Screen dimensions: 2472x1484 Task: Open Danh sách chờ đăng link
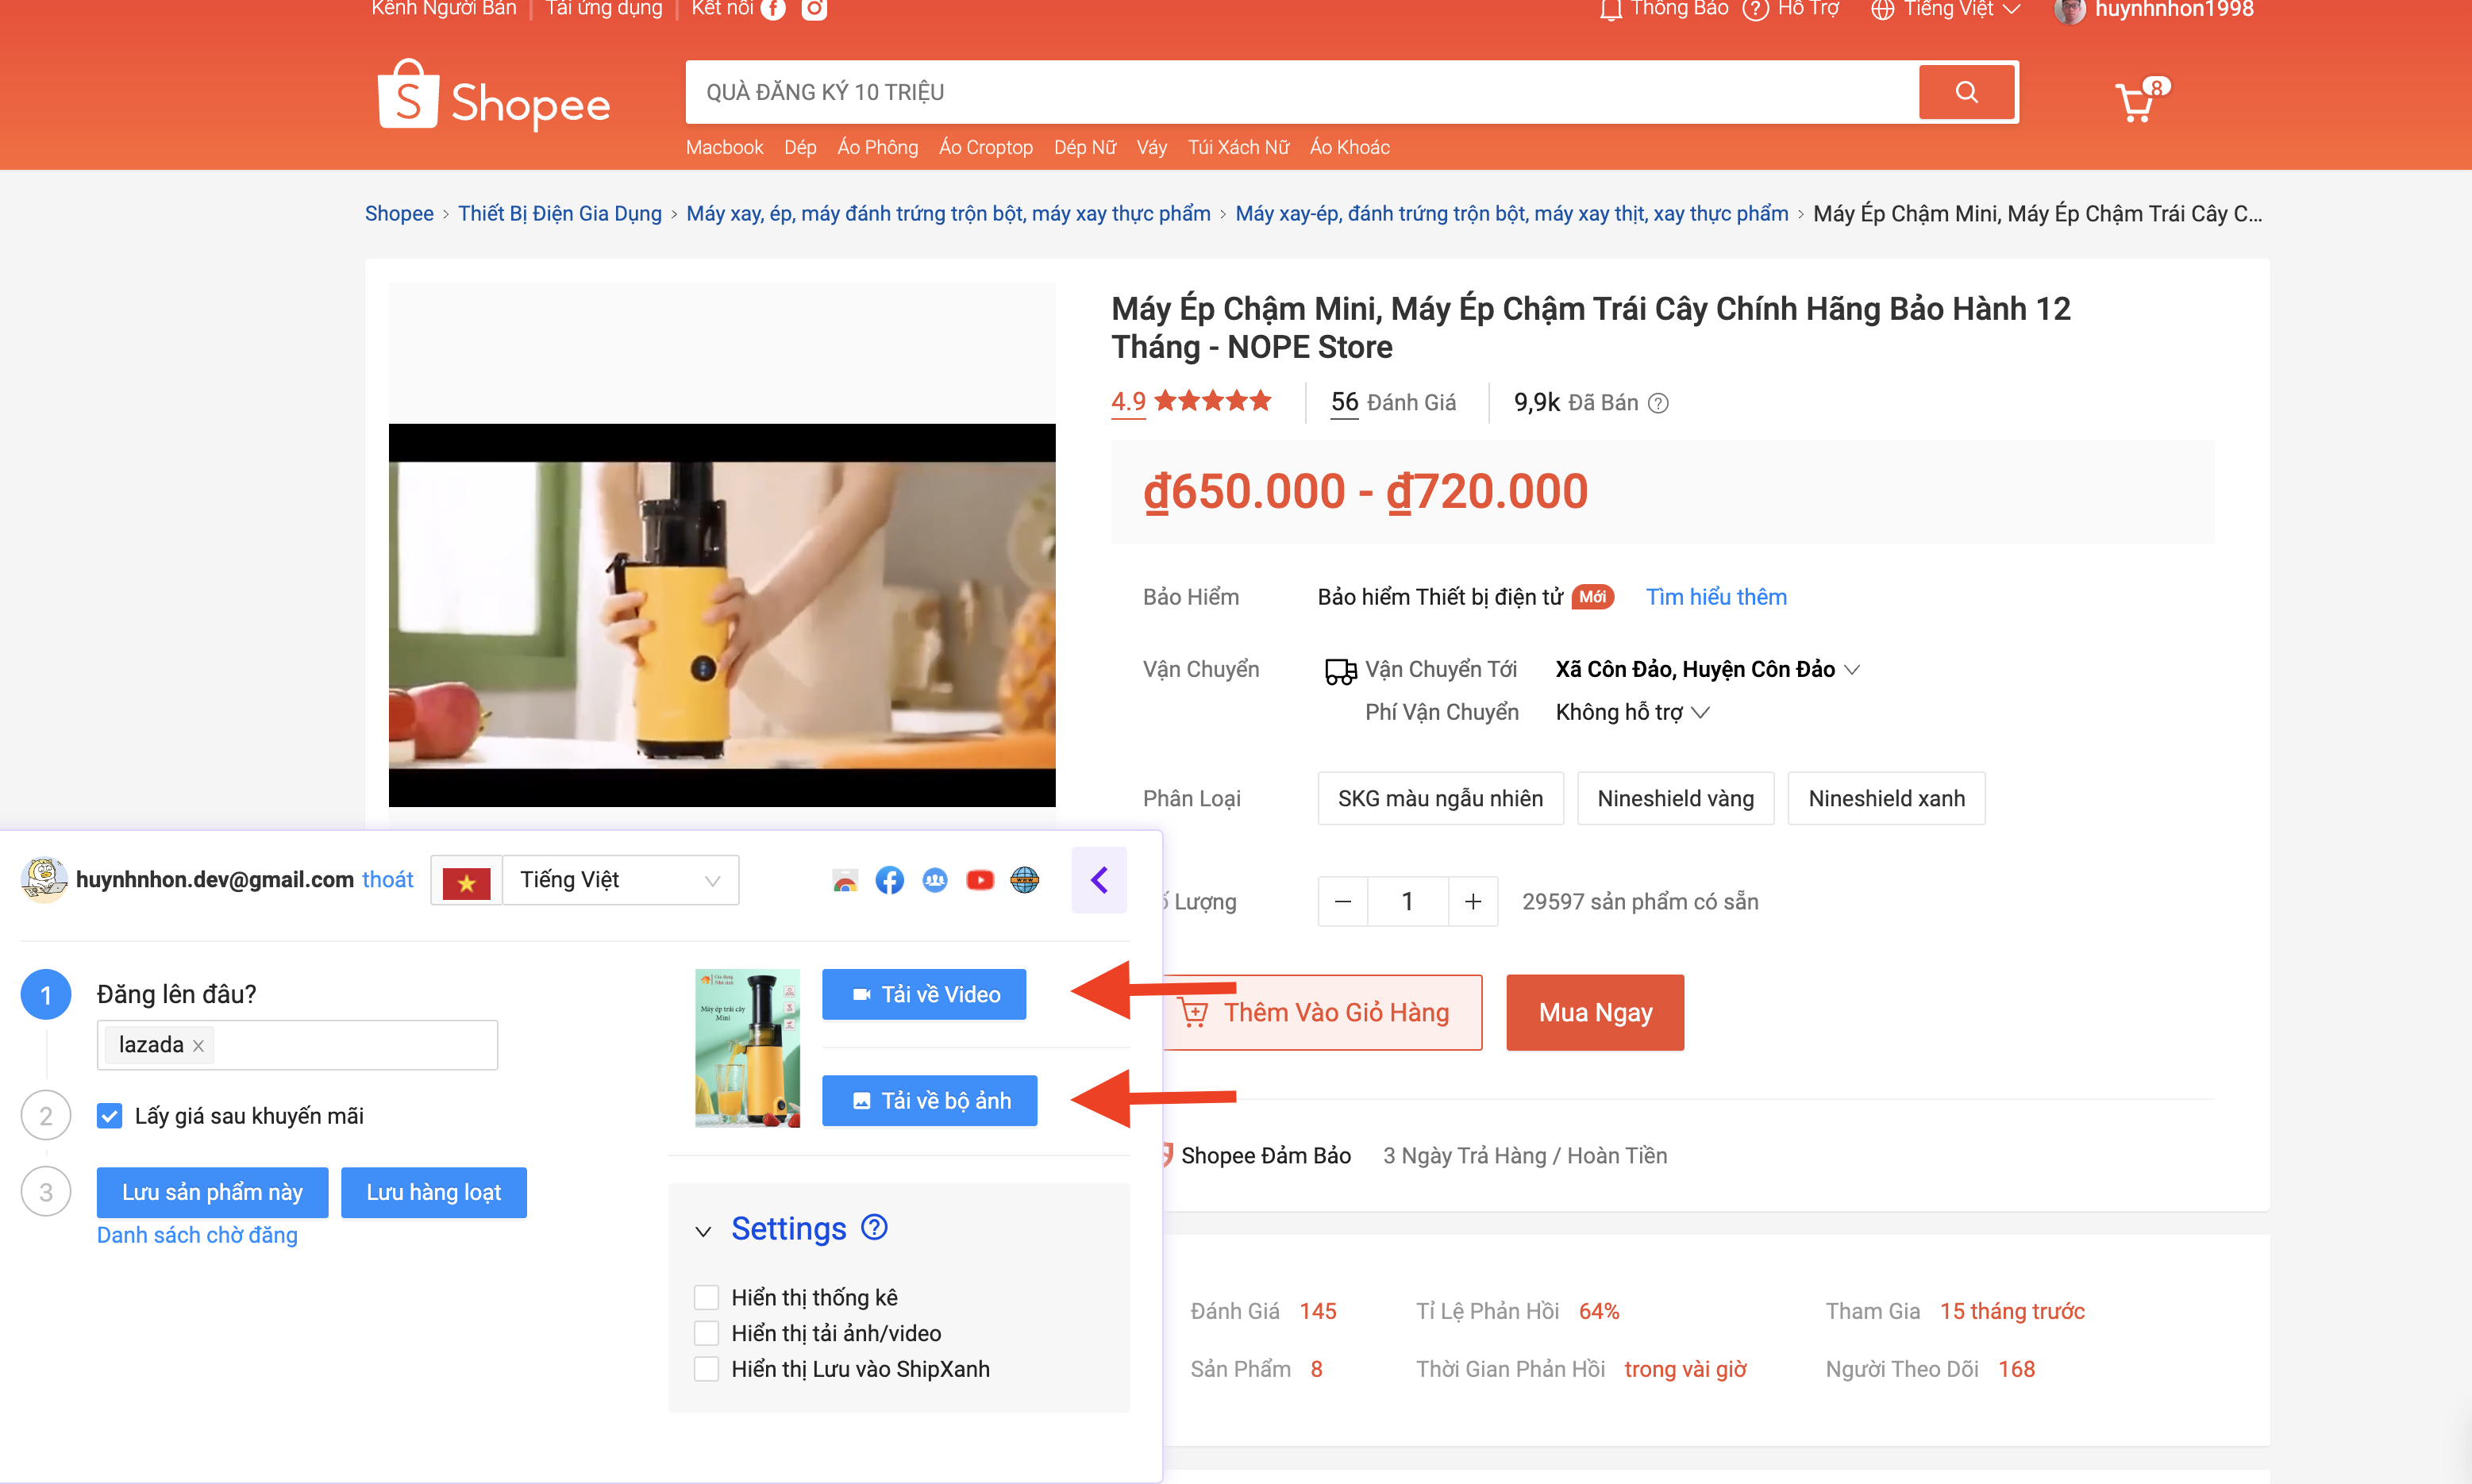[x=197, y=1236]
